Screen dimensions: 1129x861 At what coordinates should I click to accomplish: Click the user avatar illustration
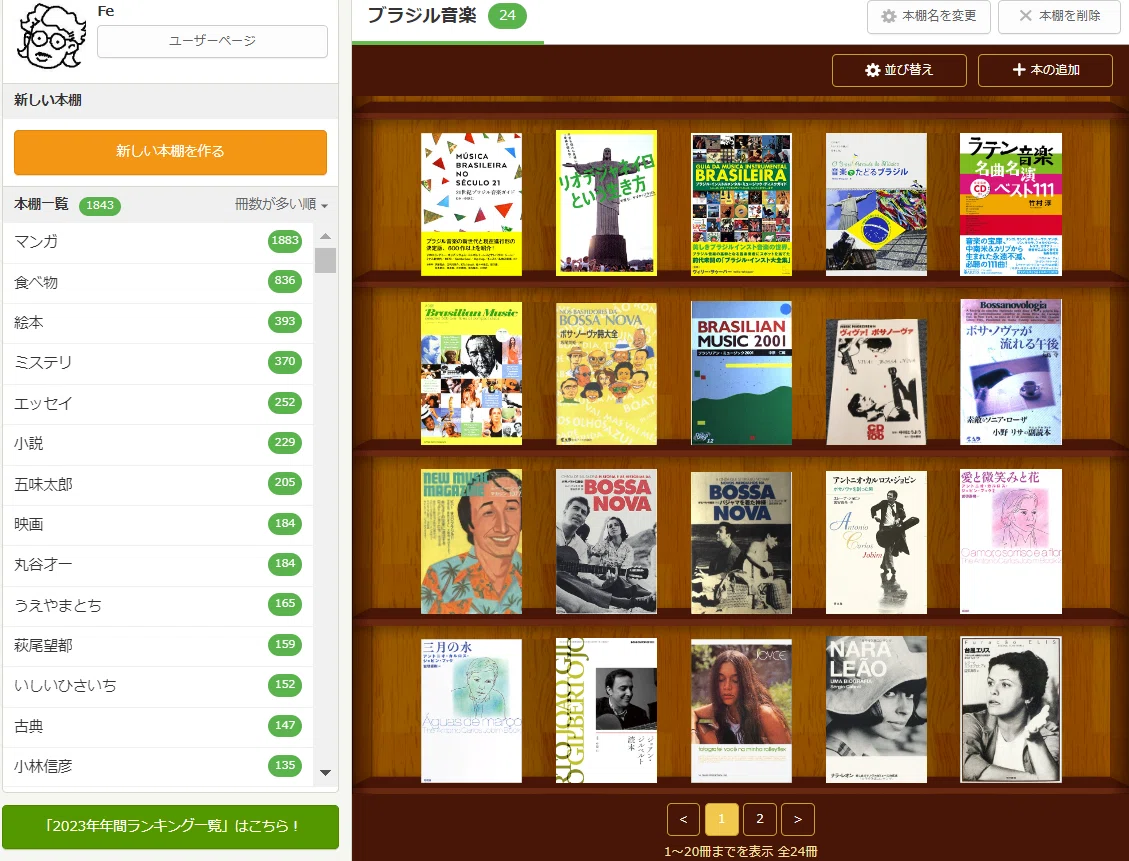pyautogui.click(x=51, y=36)
